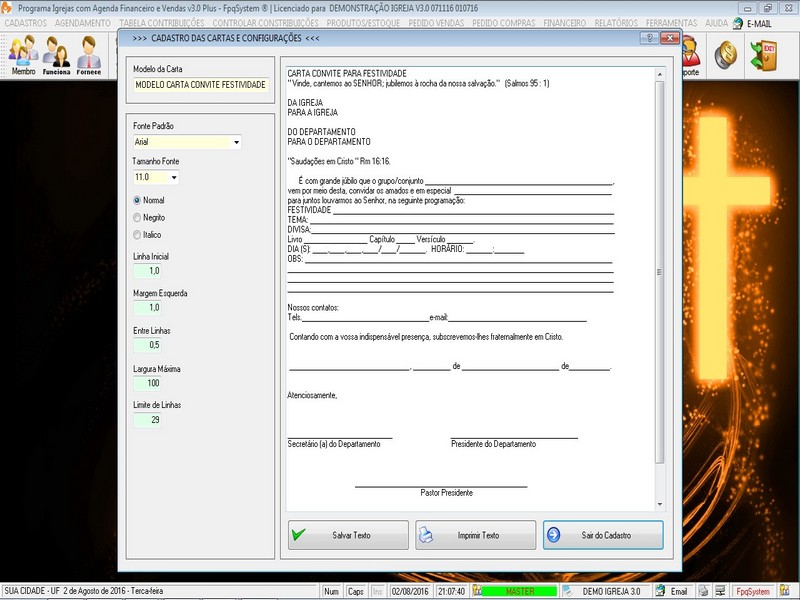Open the FERRAMENTAS menu
This screenshot has width=800, height=600.
(671, 23)
